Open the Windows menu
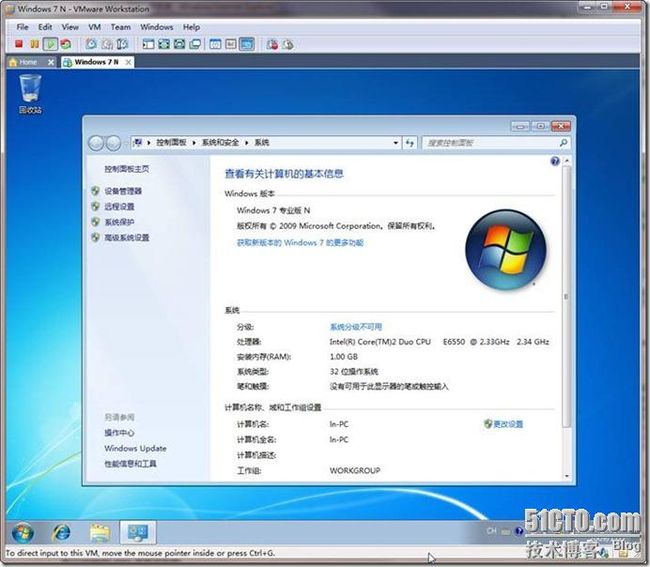This screenshot has height=567, width=650. point(157,27)
